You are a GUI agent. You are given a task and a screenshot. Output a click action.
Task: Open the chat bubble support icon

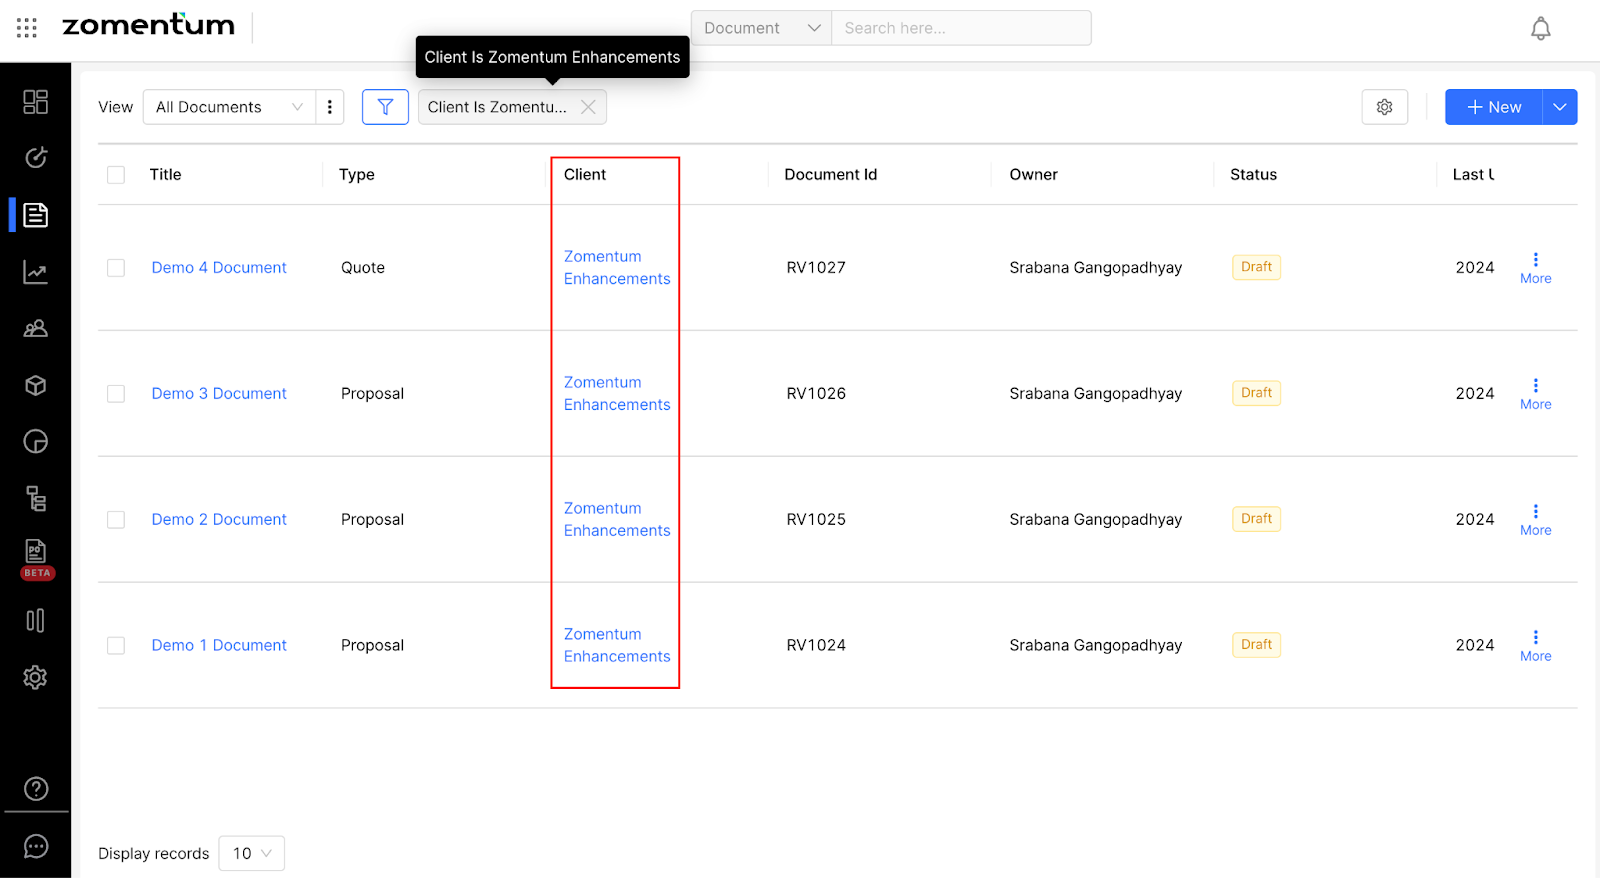tap(36, 847)
